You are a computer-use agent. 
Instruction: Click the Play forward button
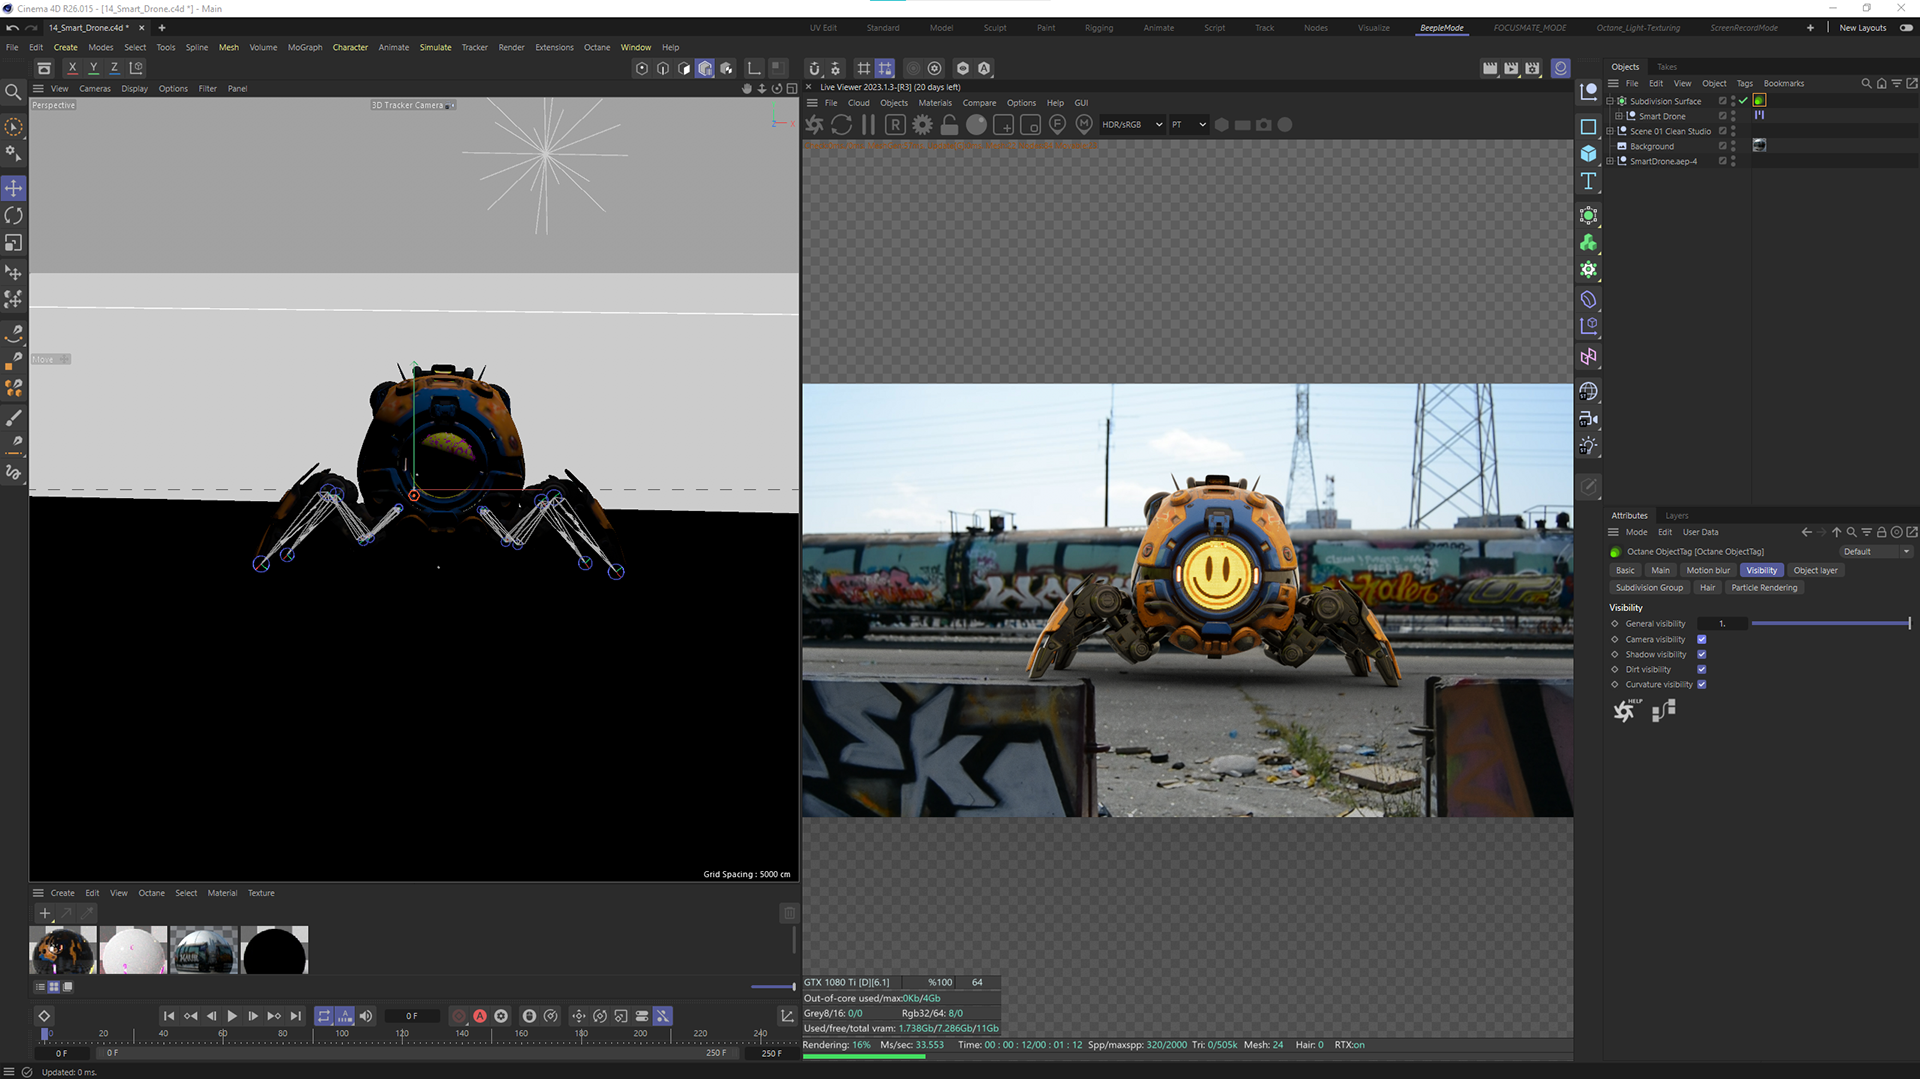232,1016
